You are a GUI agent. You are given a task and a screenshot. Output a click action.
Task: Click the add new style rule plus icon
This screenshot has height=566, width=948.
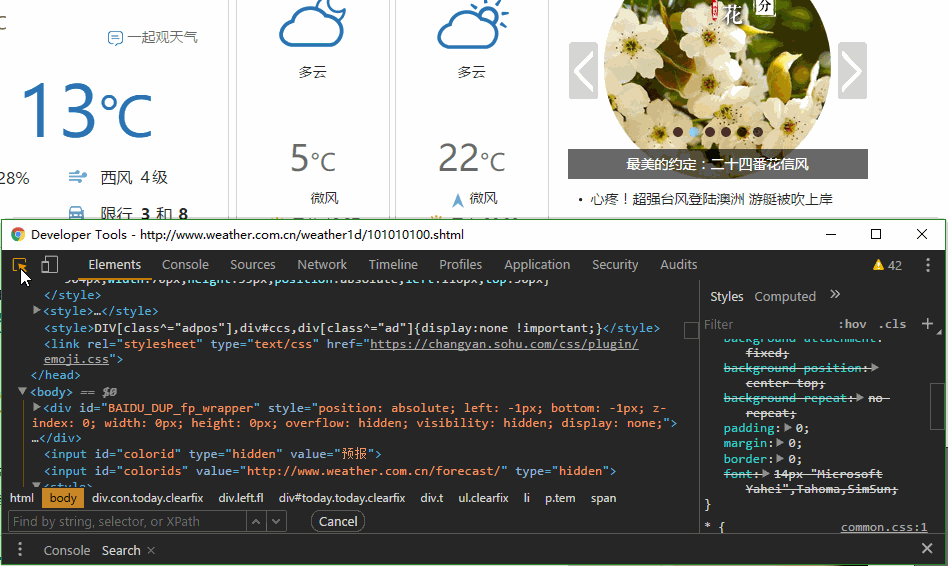tap(927, 324)
